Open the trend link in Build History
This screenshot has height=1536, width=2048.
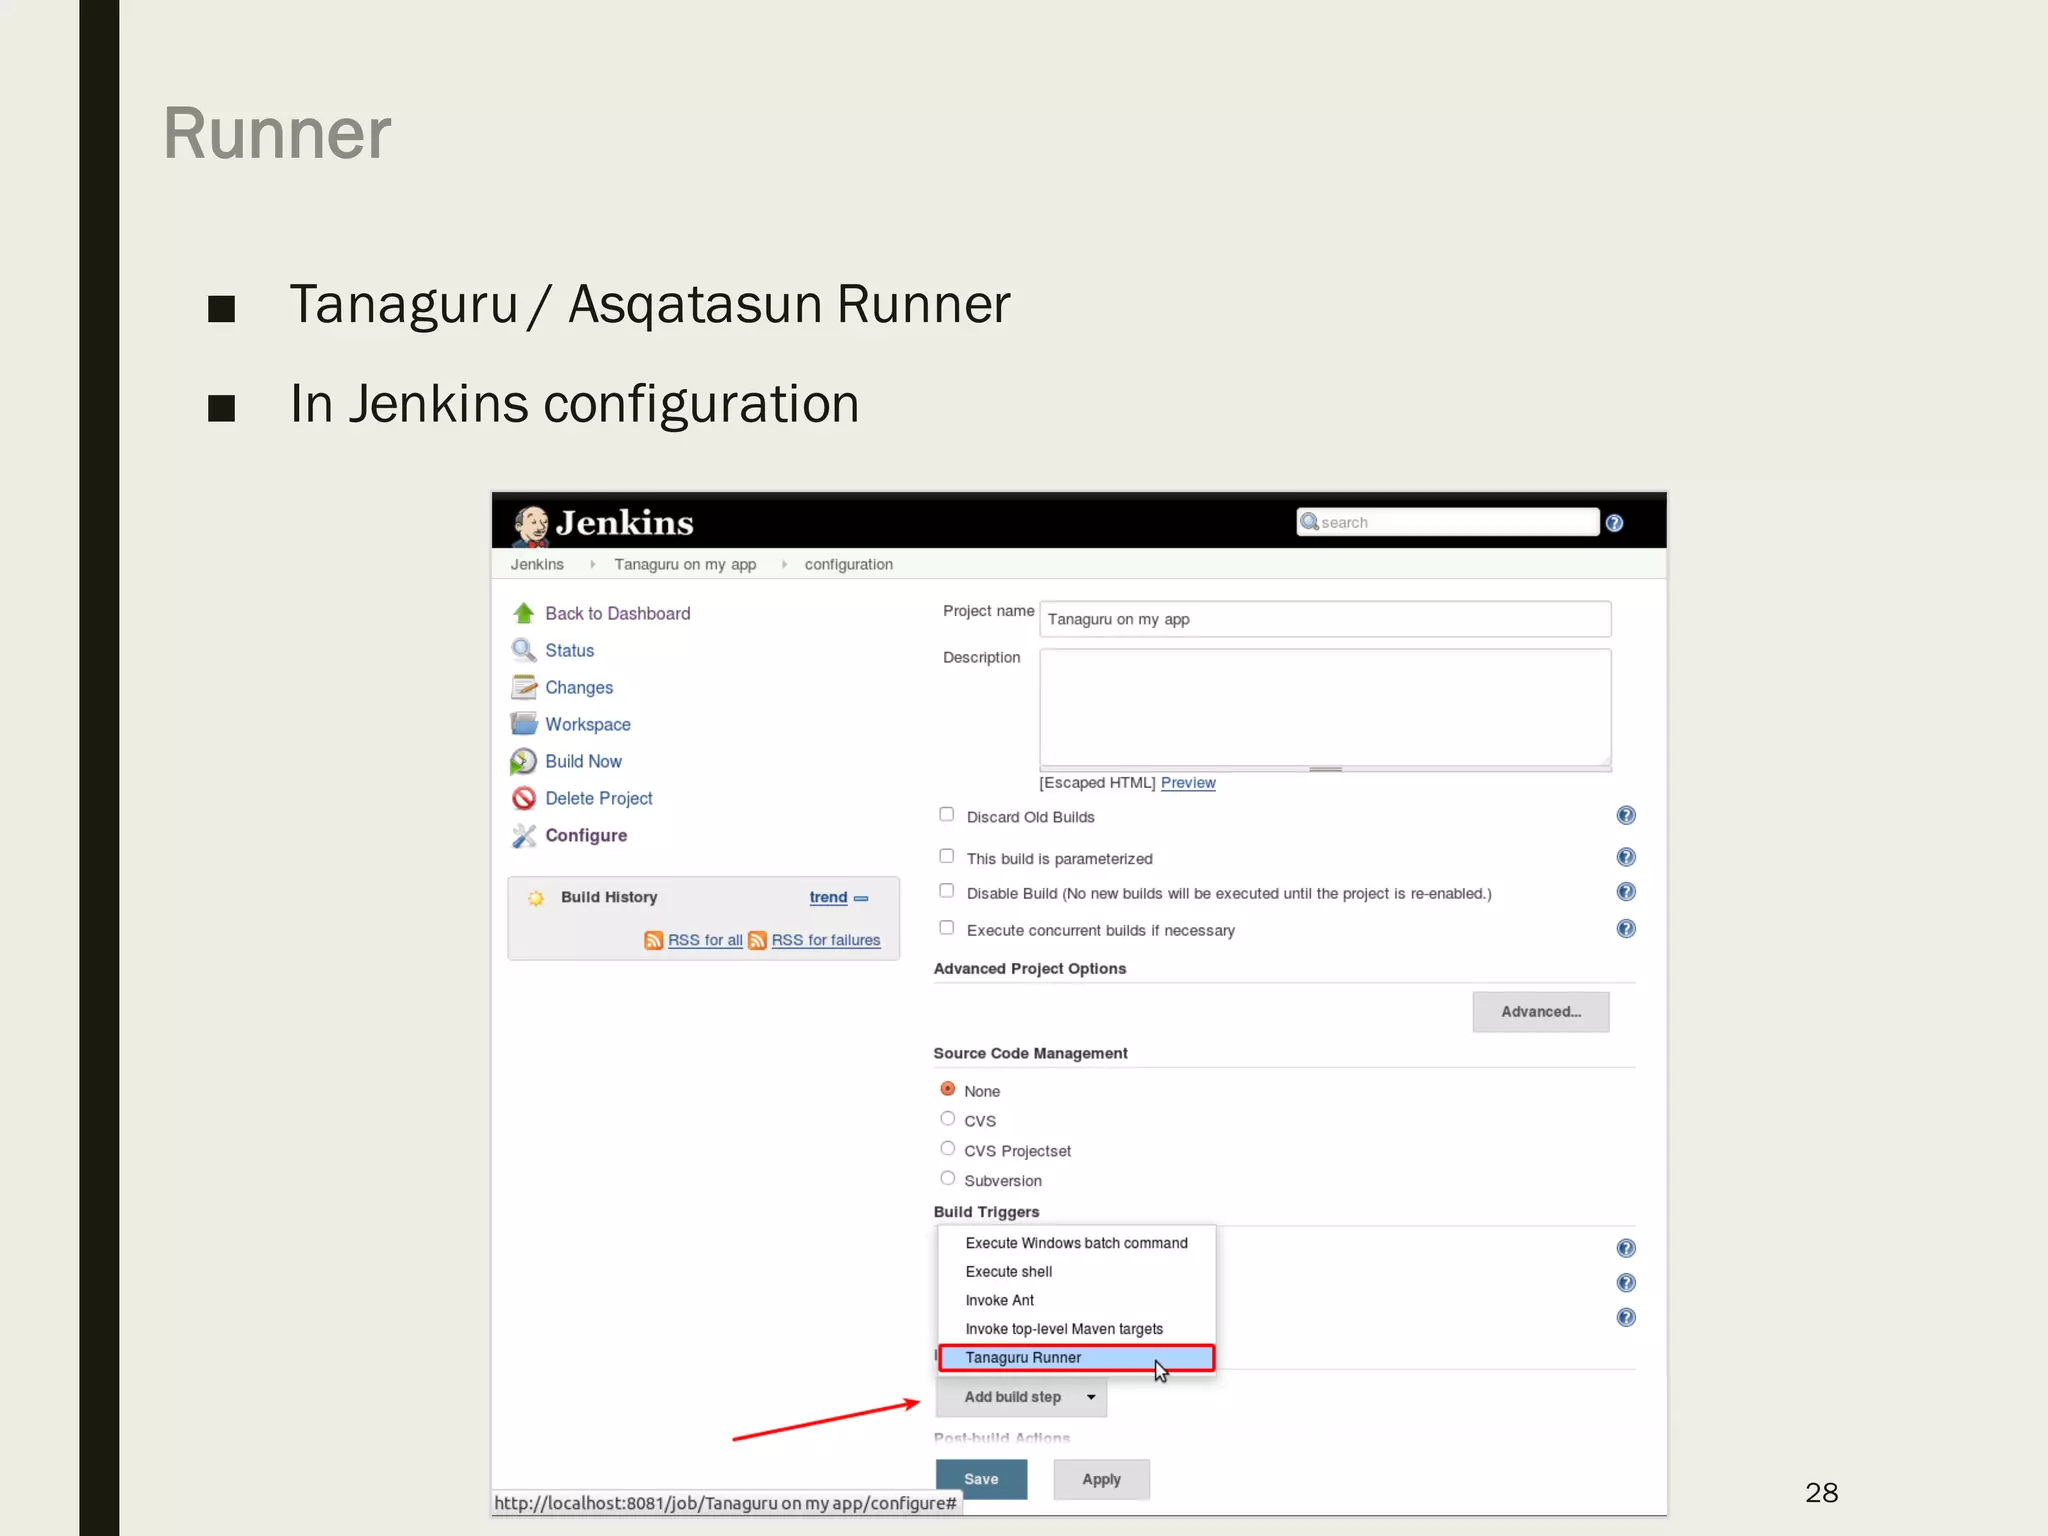point(828,898)
